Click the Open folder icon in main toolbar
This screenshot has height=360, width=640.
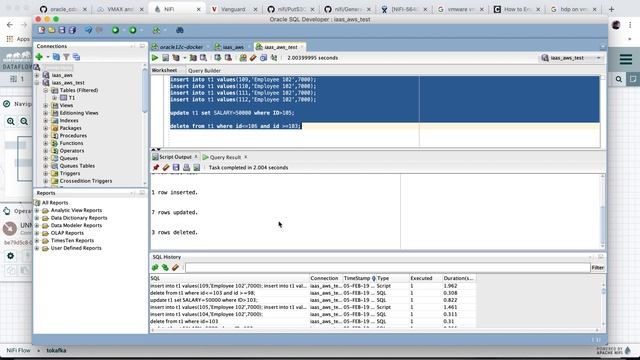tap(51, 30)
